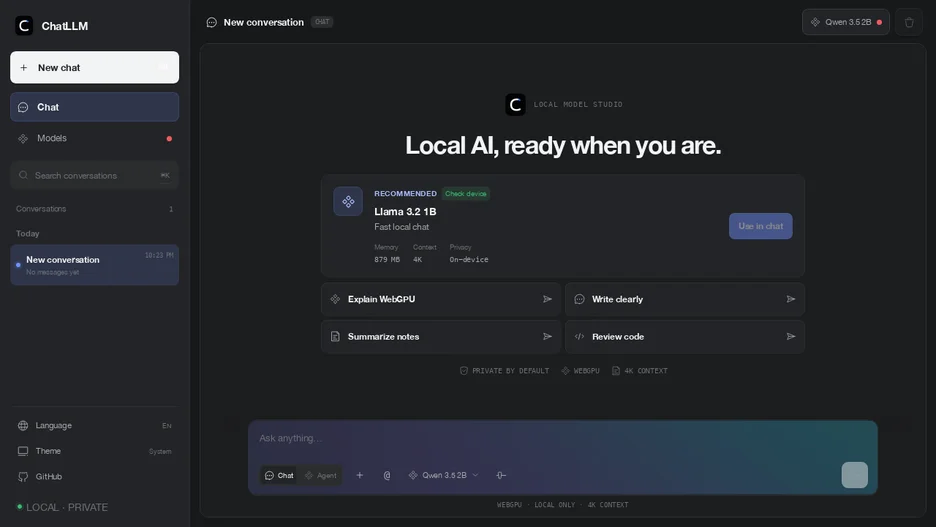Click the 'New conversation' title in header
This screenshot has width=936, height=527.
[263, 22]
